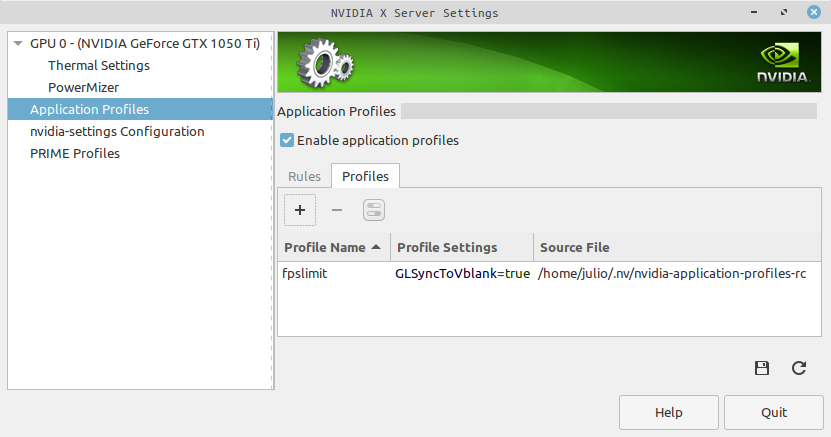Click the Source File column header
The width and height of the screenshot is (831, 437).
point(677,247)
